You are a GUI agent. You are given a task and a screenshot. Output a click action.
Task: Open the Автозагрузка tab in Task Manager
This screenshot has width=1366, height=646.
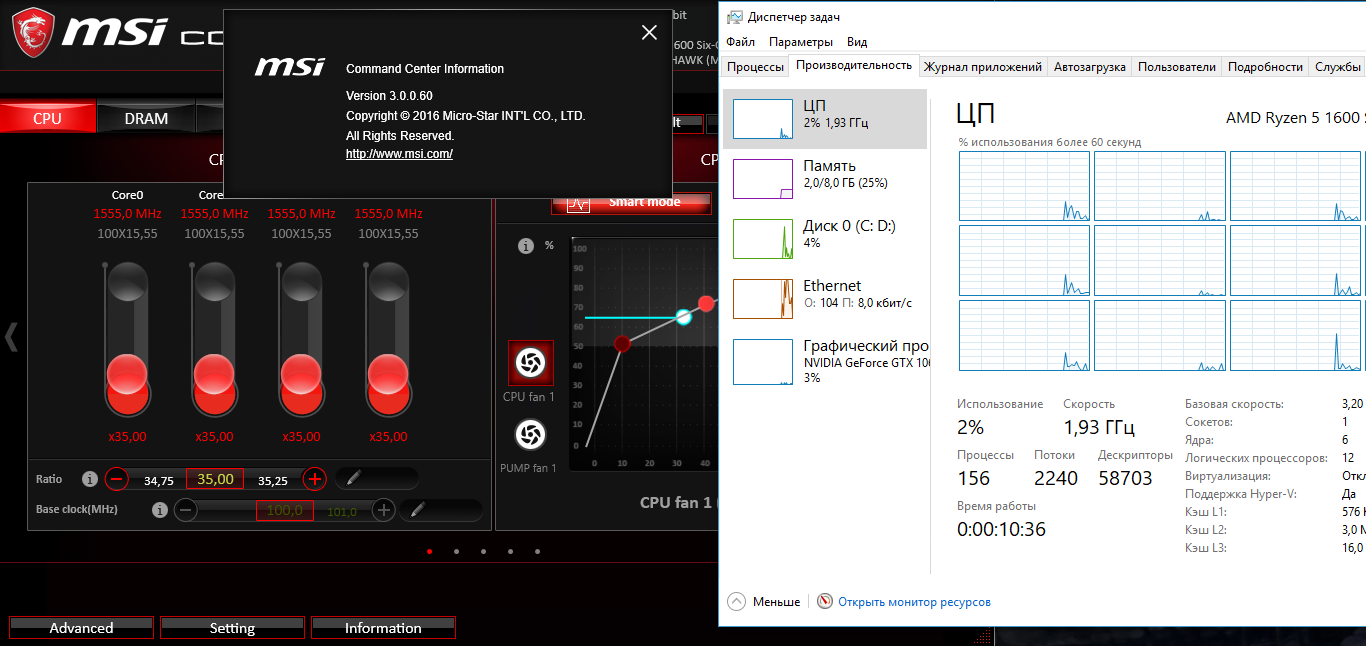(x=1090, y=67)
